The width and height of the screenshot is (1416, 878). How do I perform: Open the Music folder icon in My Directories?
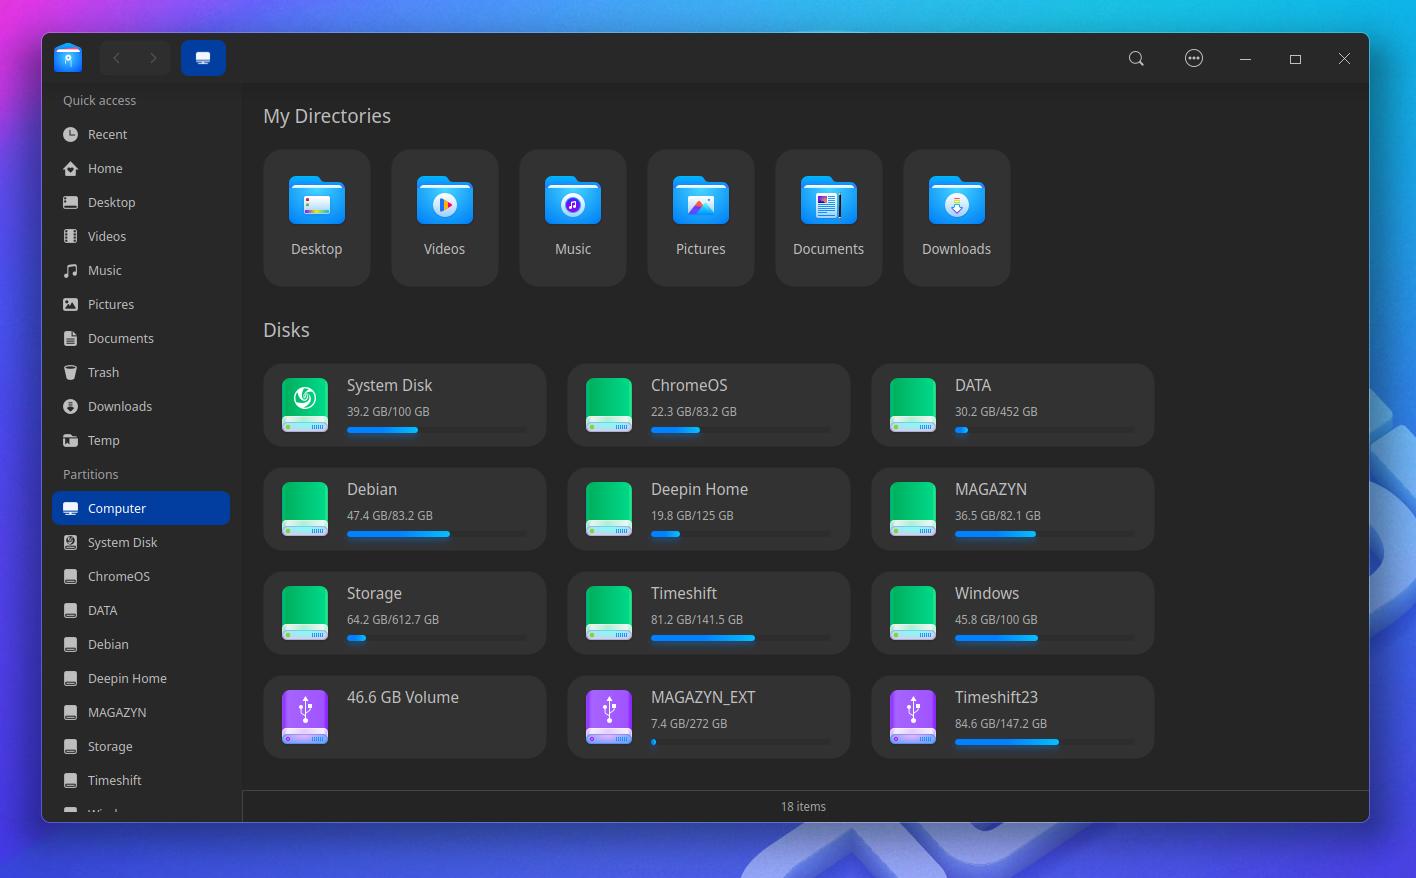click(573, 200)
